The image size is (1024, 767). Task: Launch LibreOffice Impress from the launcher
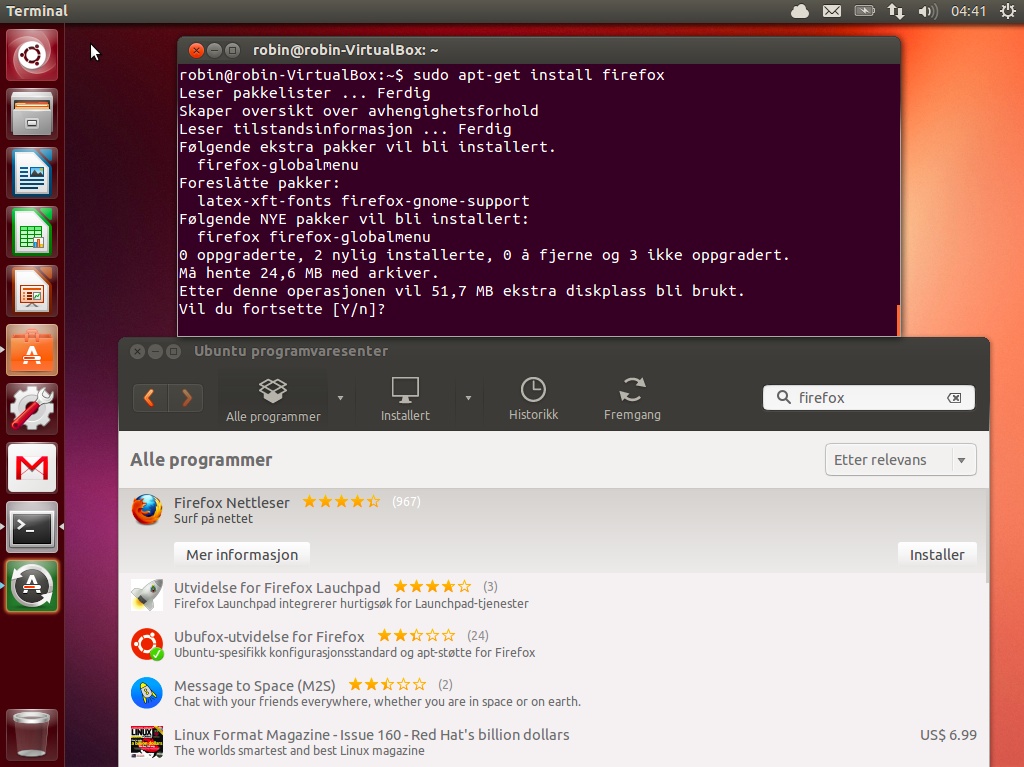pyautogui.click(x=32, y=291)
